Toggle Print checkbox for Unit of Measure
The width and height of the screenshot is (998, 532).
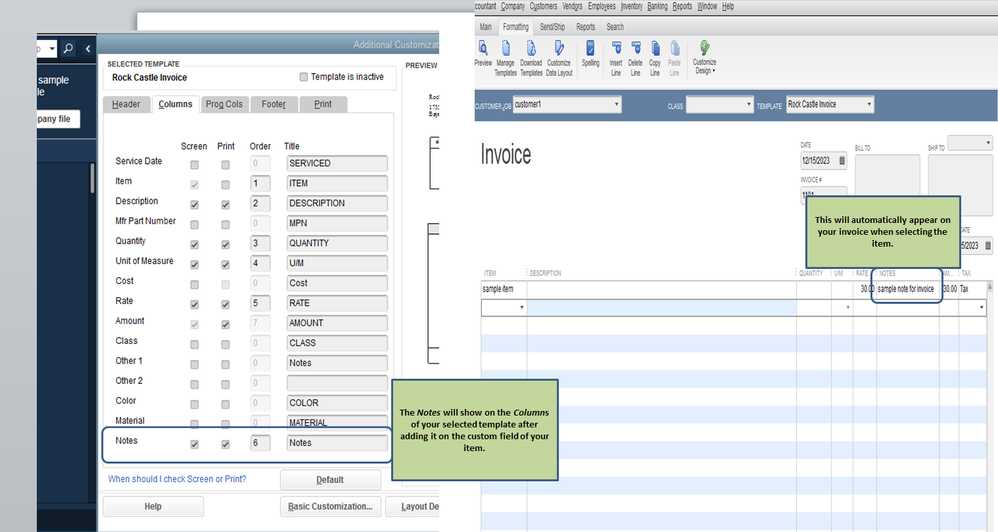(x=225, y=265)
